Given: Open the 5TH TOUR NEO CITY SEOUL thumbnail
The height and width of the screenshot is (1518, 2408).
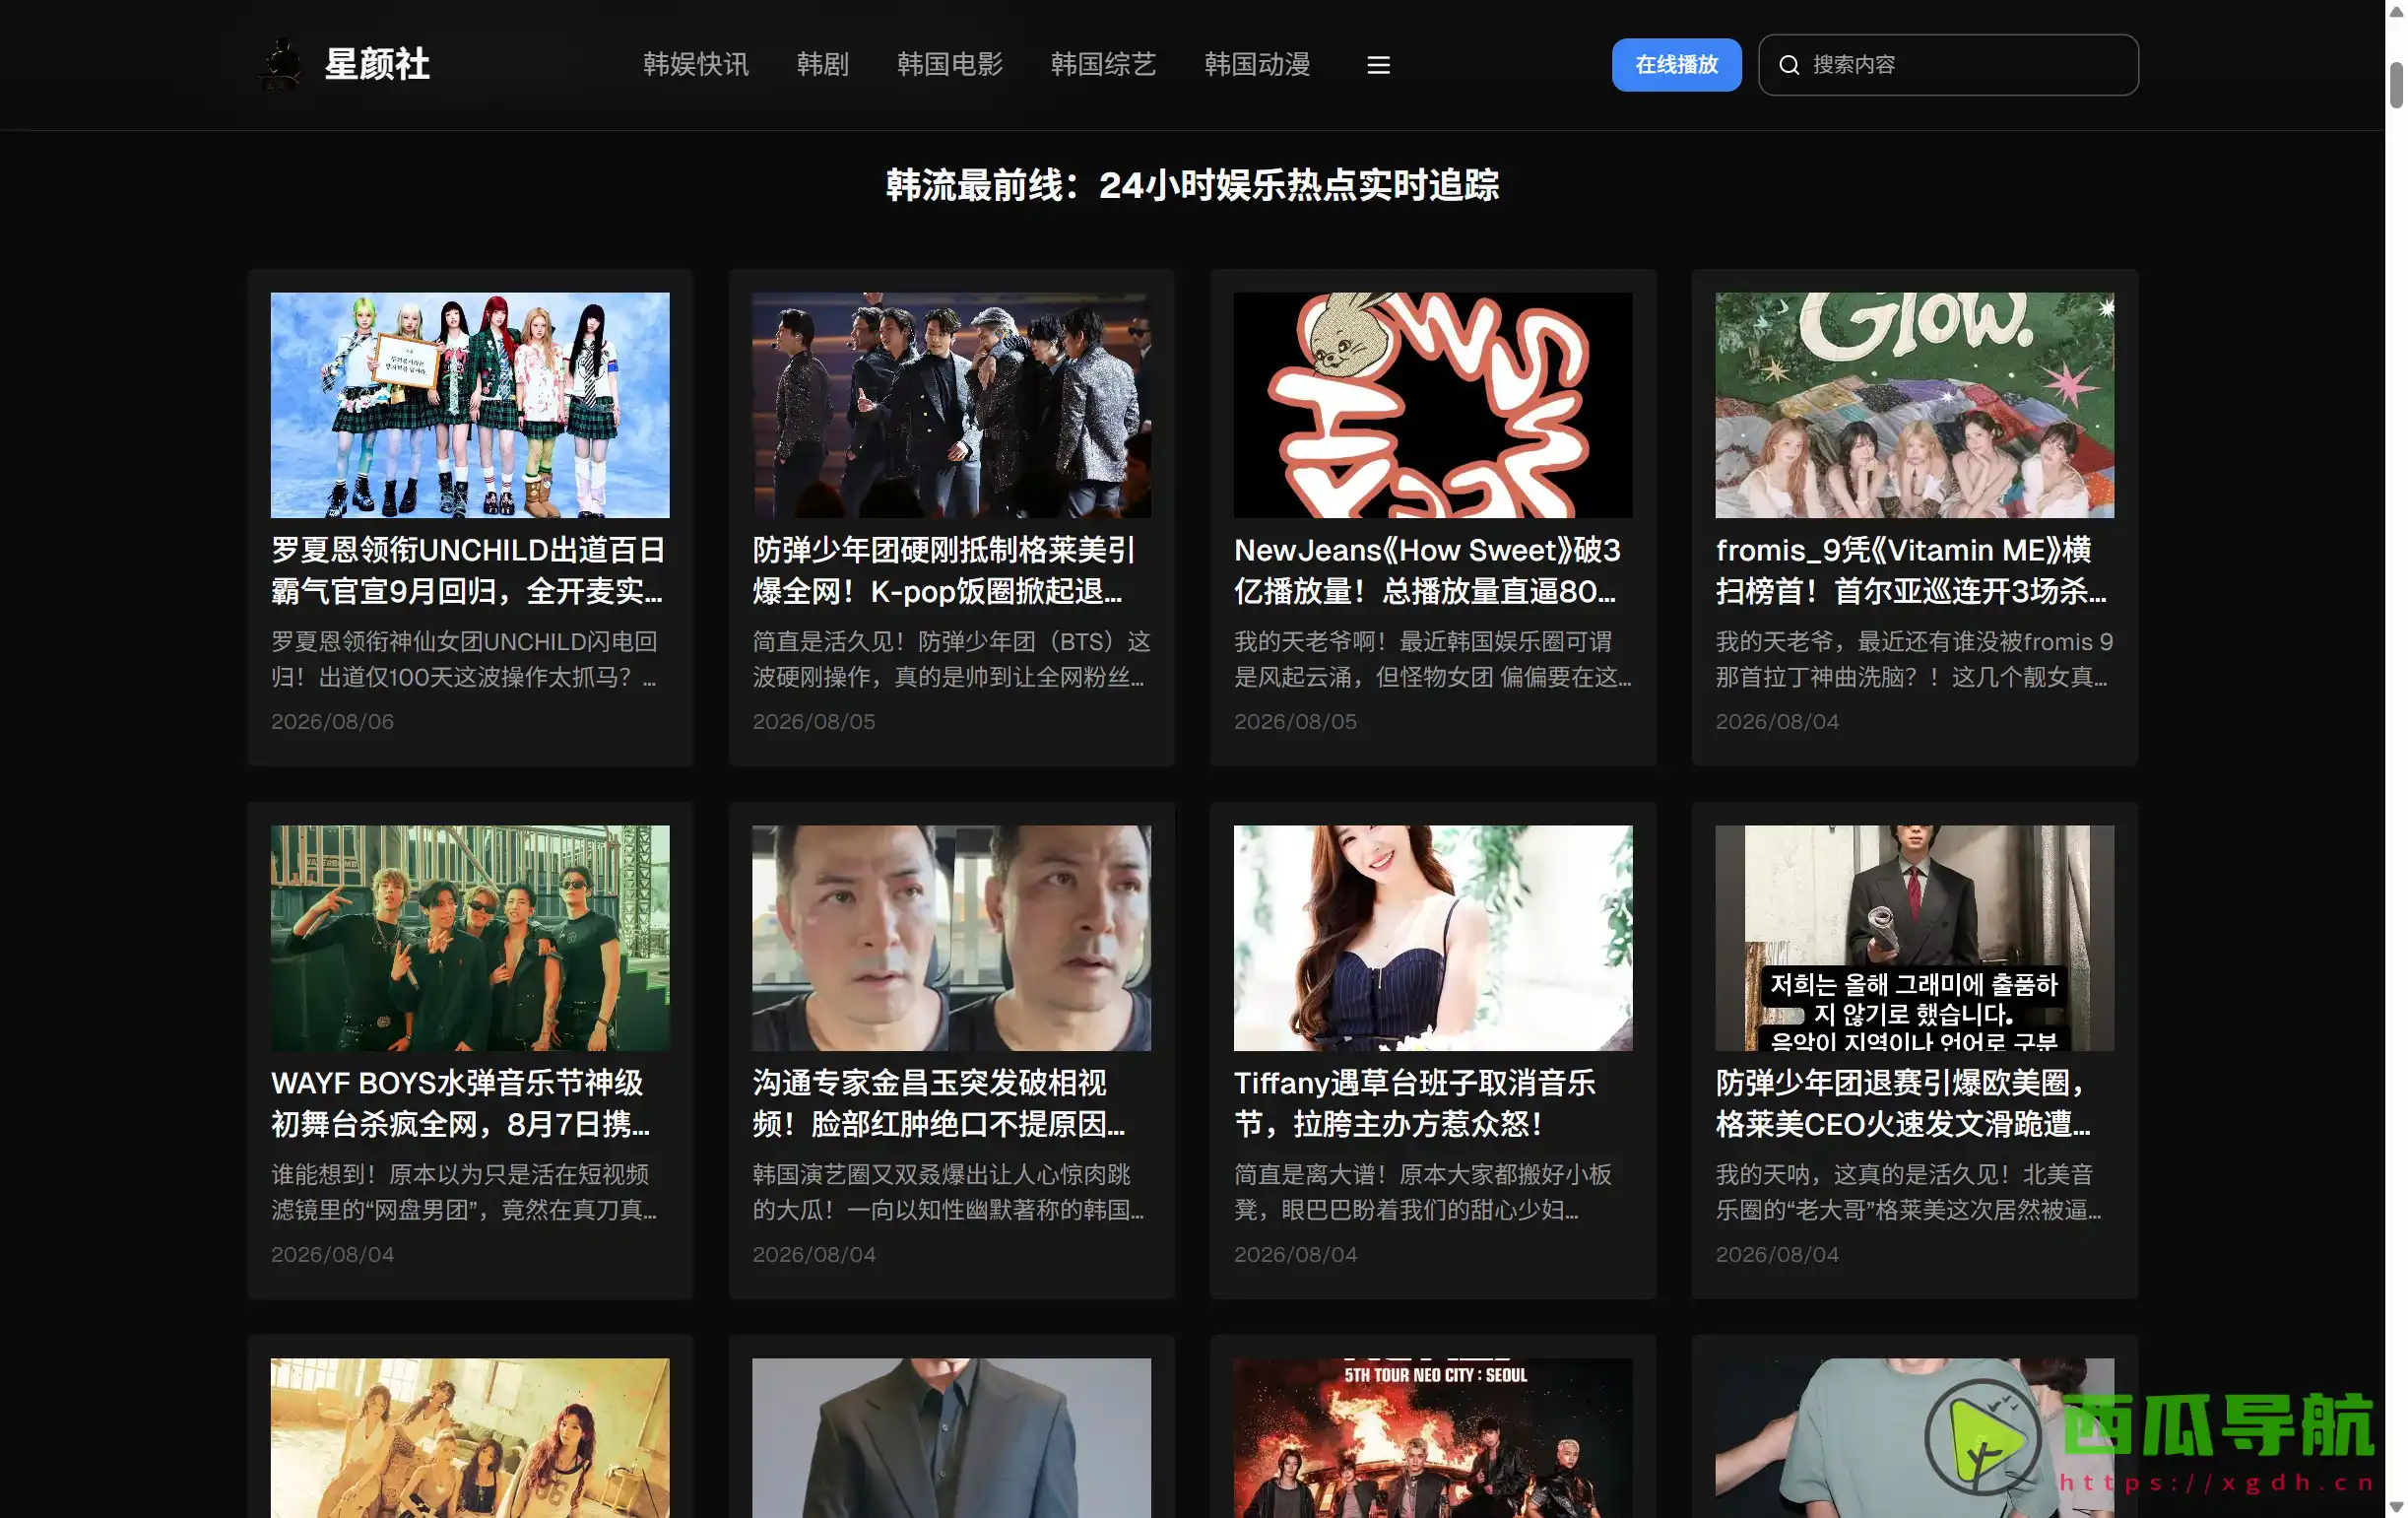Looking at the screenshot, I should coord(1433,1438).
